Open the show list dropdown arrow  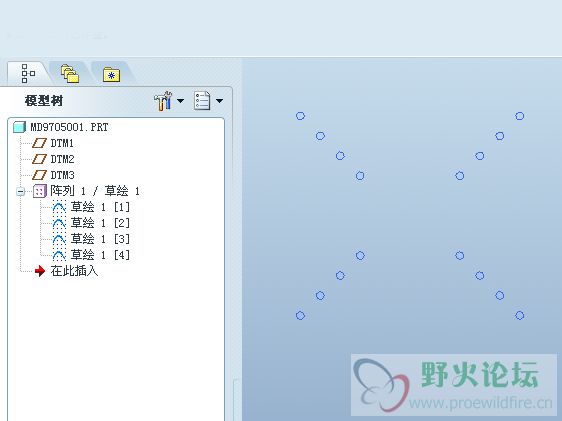(x=219, y=101)
